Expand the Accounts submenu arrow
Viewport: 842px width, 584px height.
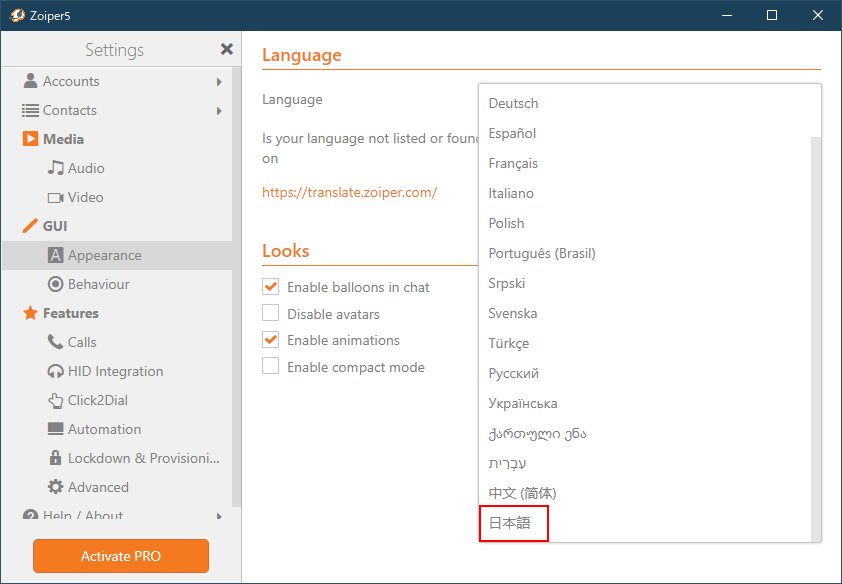point(219,82)
